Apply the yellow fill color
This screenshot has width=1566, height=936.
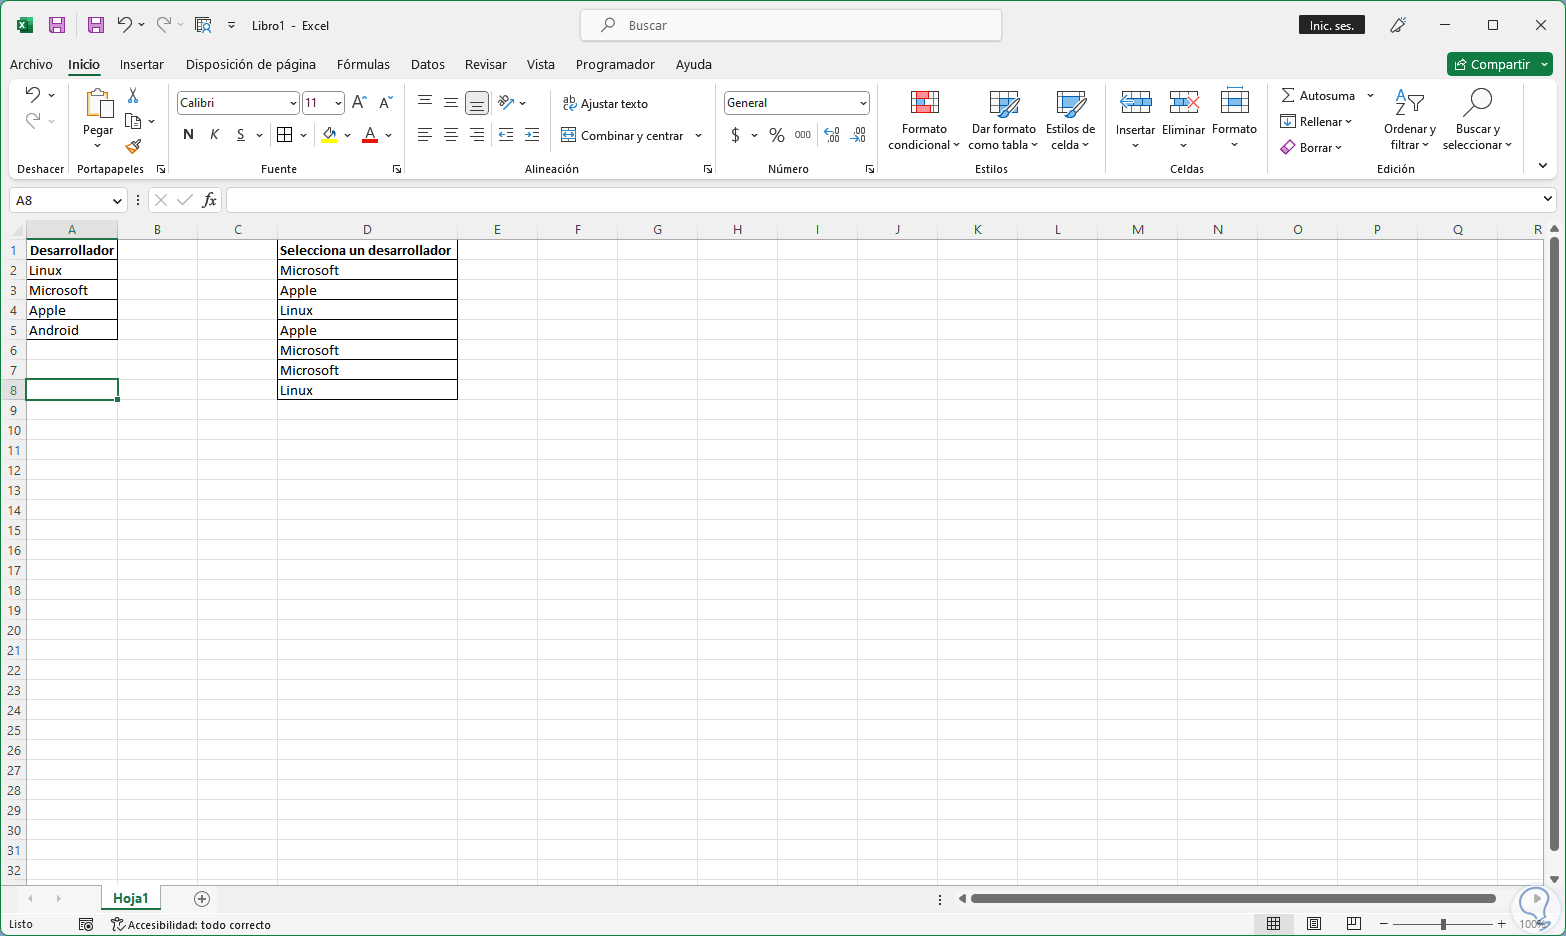point(329,135)
